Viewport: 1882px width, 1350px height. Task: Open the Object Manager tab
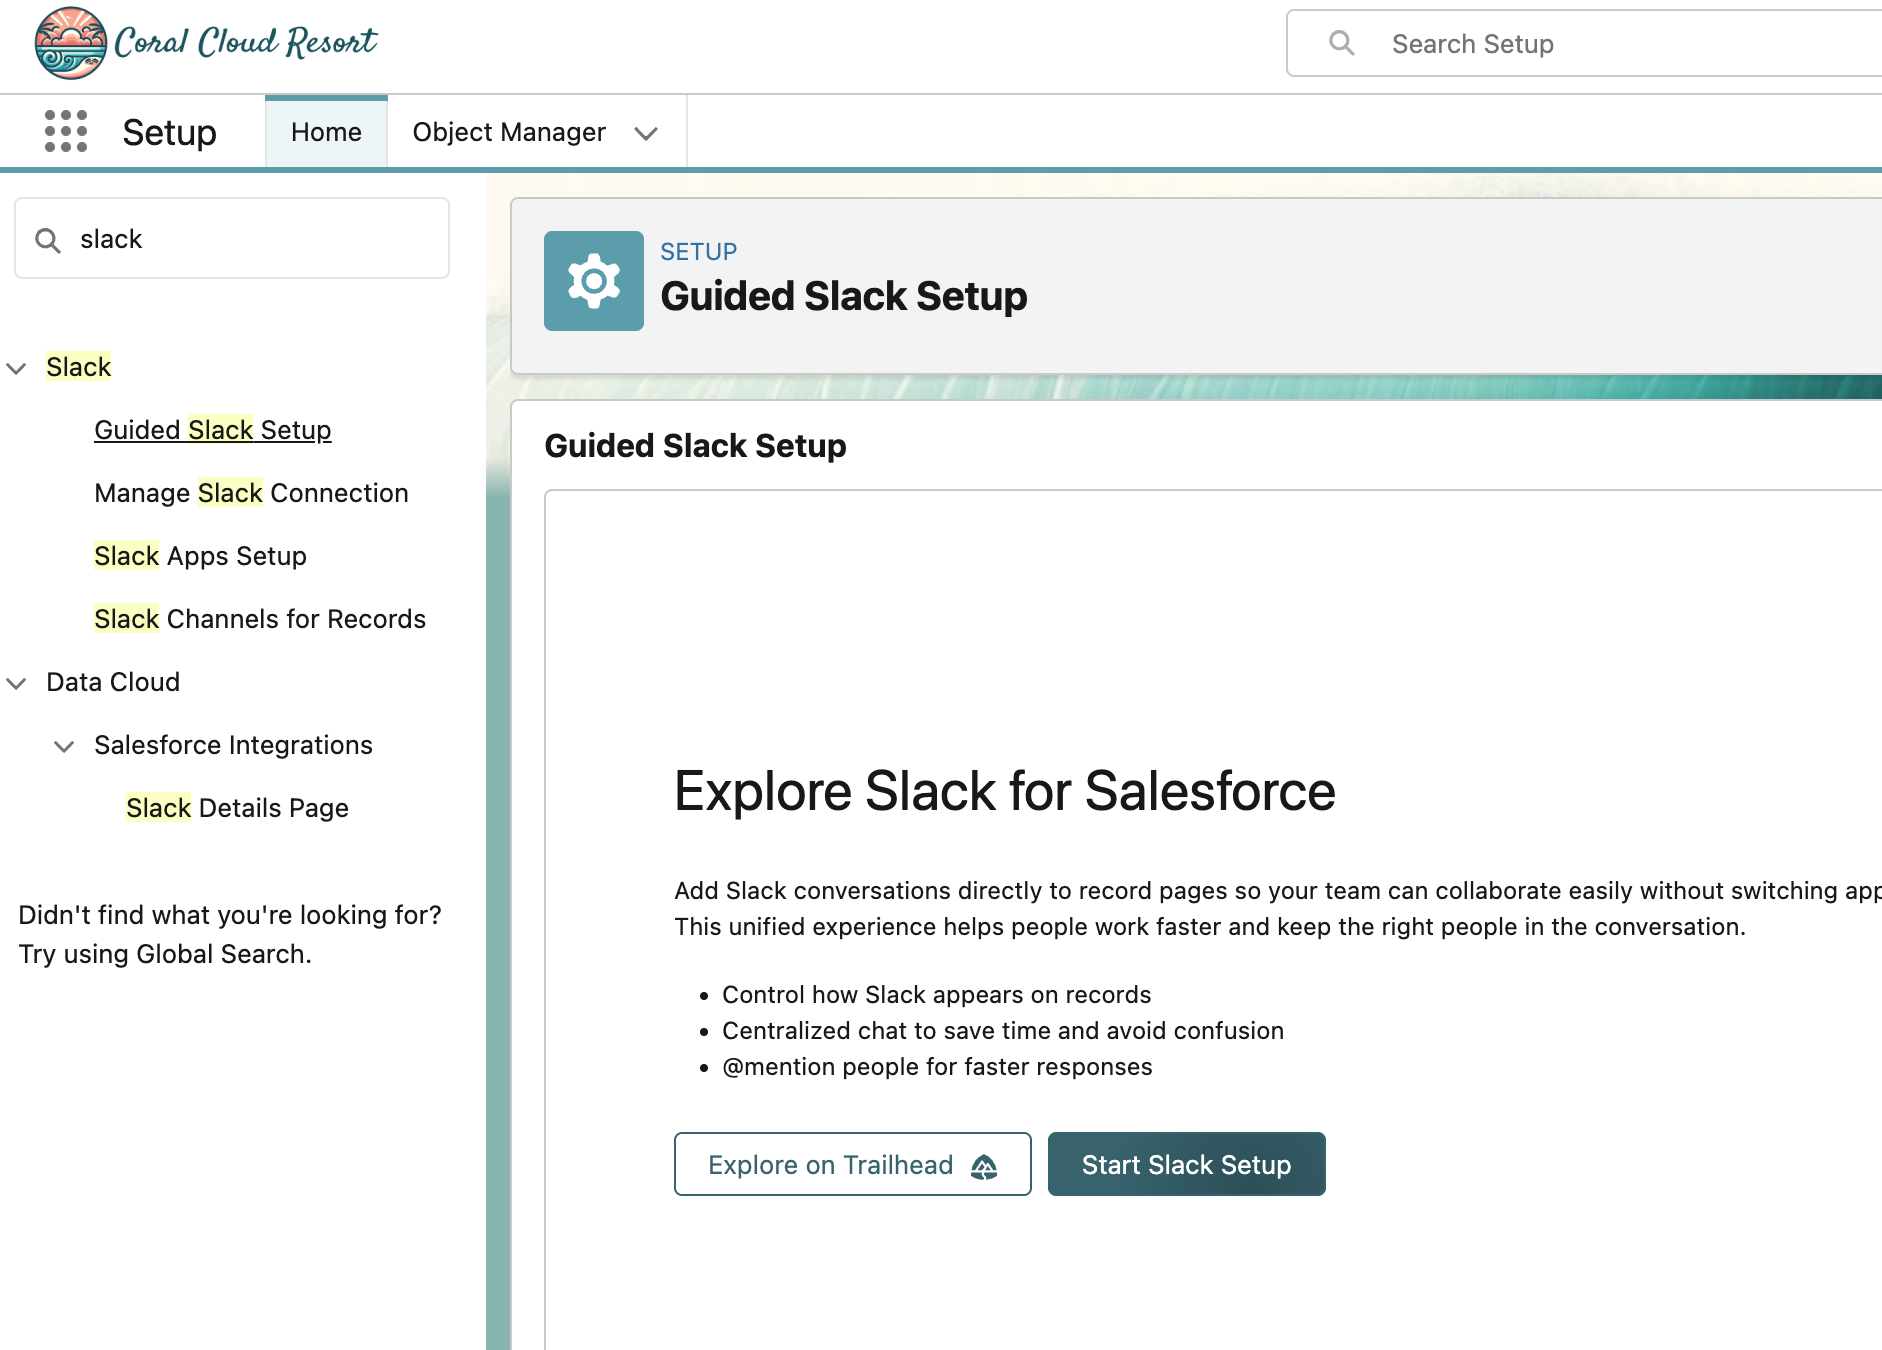pyautogui.click(x=509, y=132)
